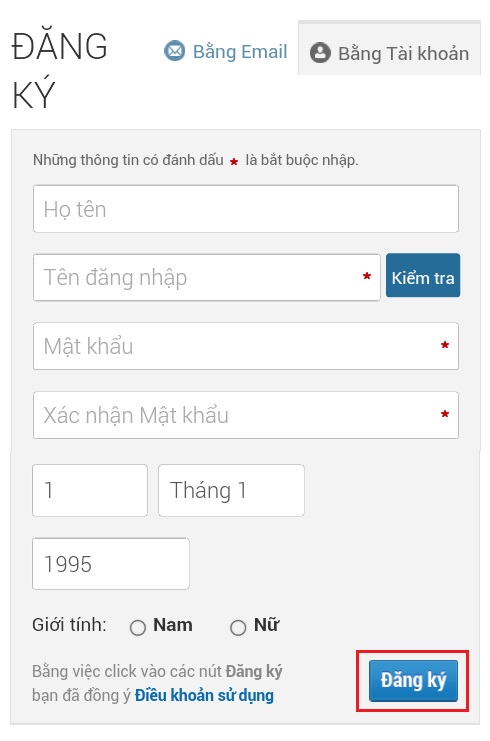Click the blue Đăng ký button
490x741 pixels.
coord(413,681)
